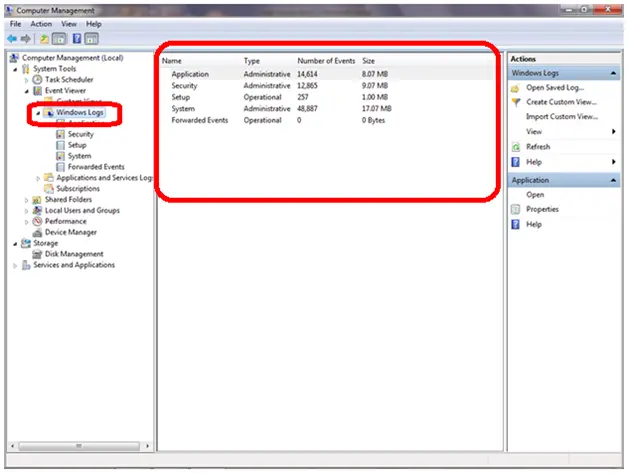Expand the Task Scheduler tree node
The width and height of the screenshot is (628, 473).
pos(27,80)
